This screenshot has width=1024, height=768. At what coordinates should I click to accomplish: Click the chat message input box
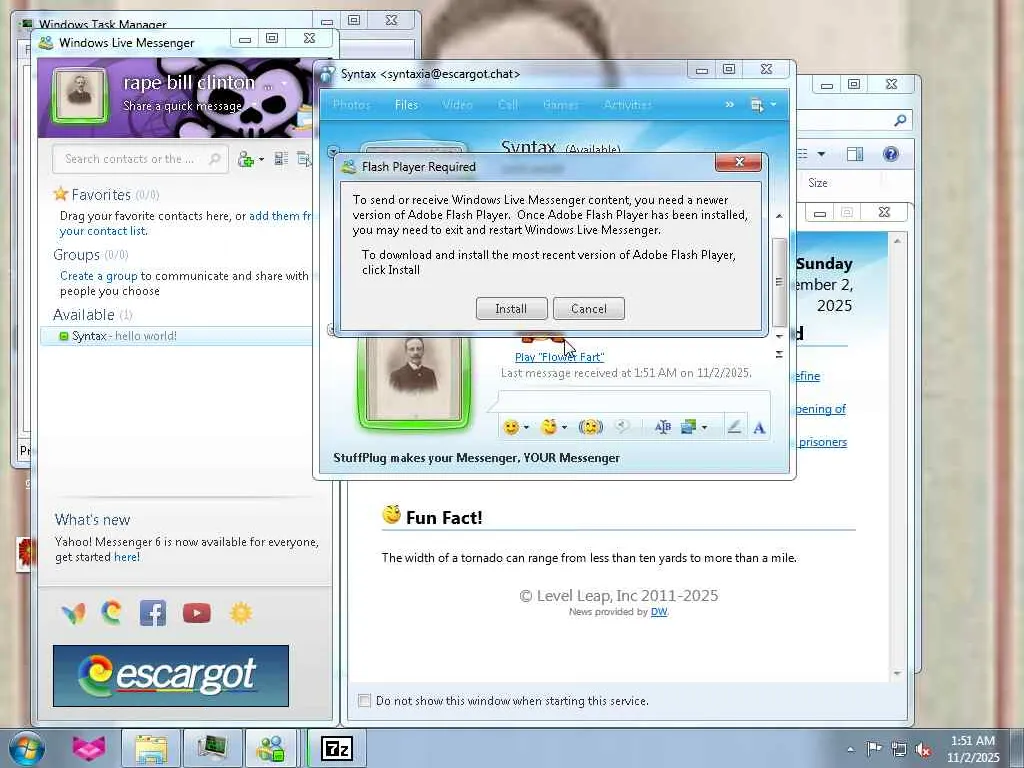coord(633,402)
